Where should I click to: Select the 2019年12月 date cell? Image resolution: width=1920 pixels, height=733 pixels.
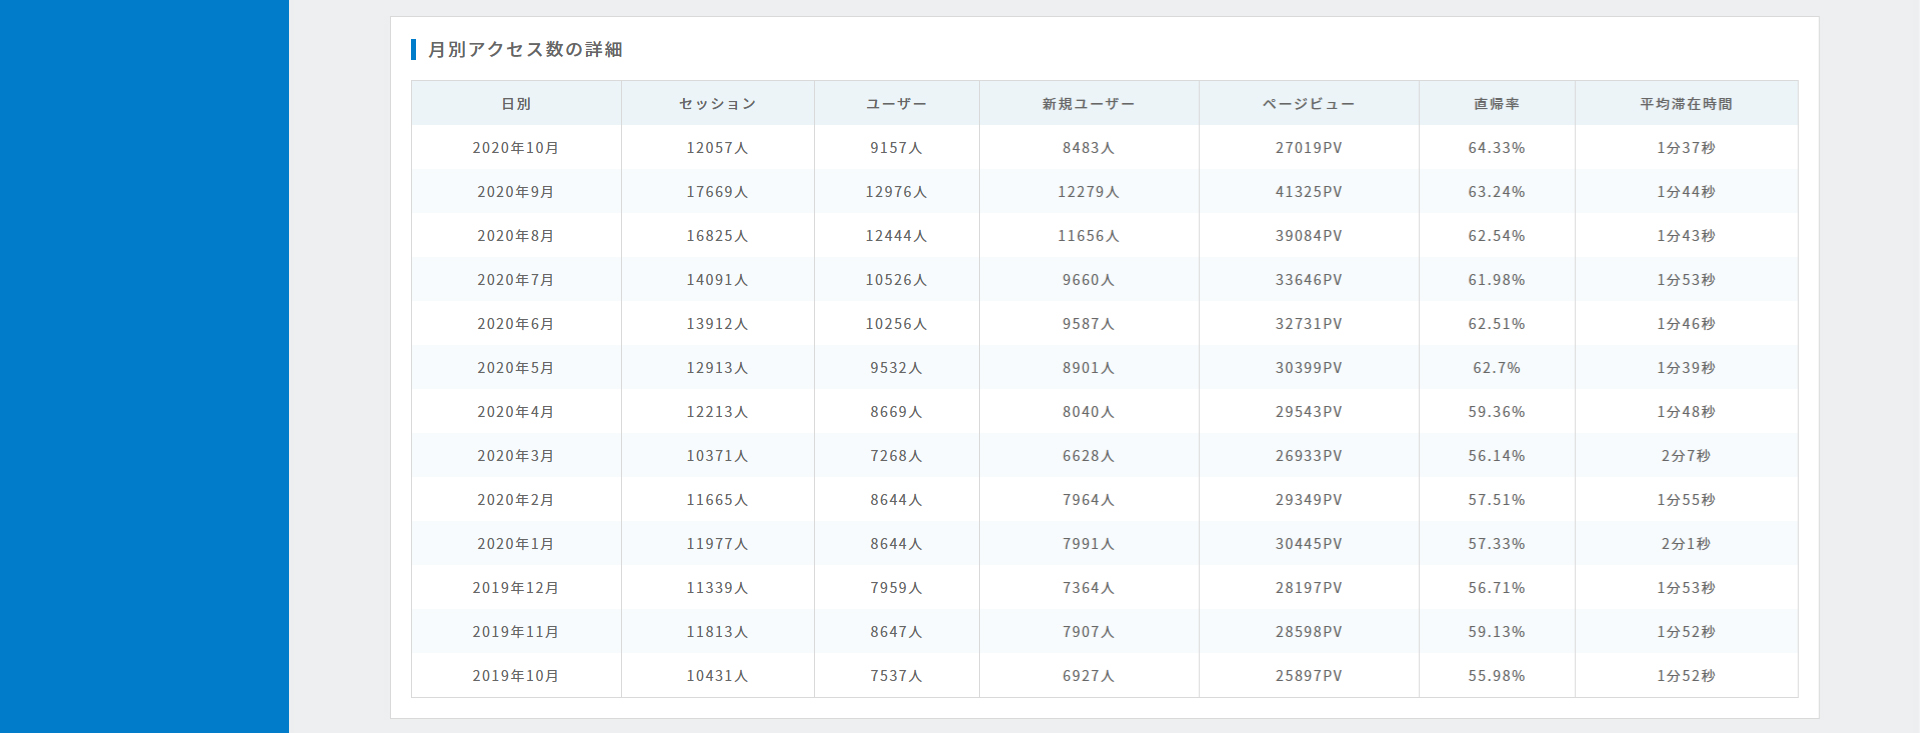pos(516,588)
